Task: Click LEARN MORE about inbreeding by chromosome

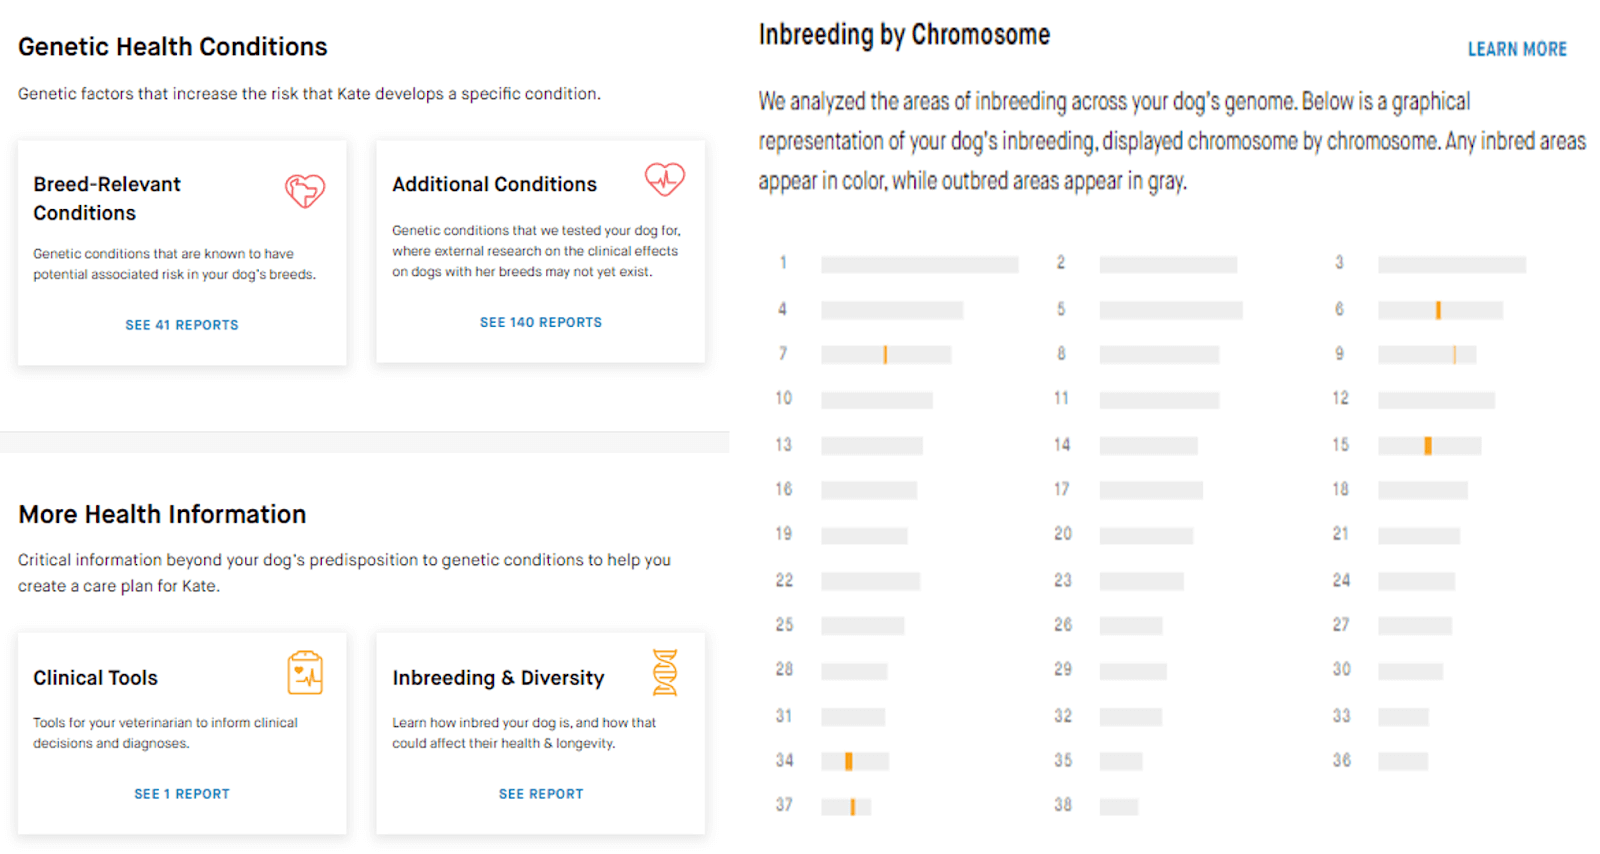Action: tap(1517, 49)
